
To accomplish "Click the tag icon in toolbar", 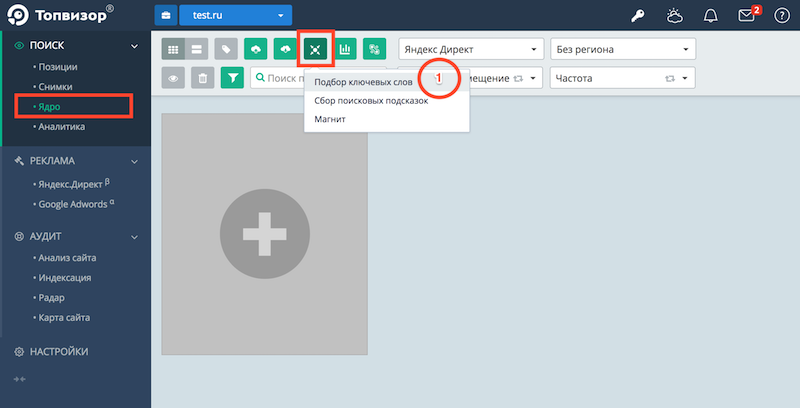I will (x=226, y=49).
